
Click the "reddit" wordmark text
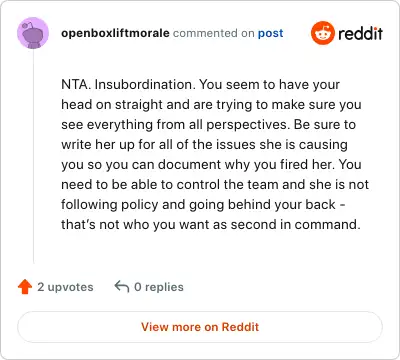click(x=360, y=33)
